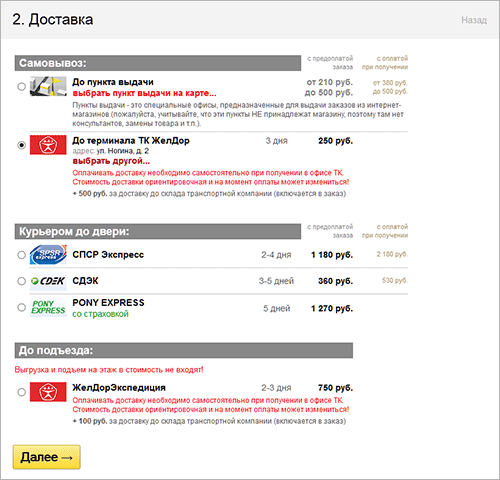This screenshot has height=480, width=500.
Task: Click the pickup point boxes icon
Action: 48,86
